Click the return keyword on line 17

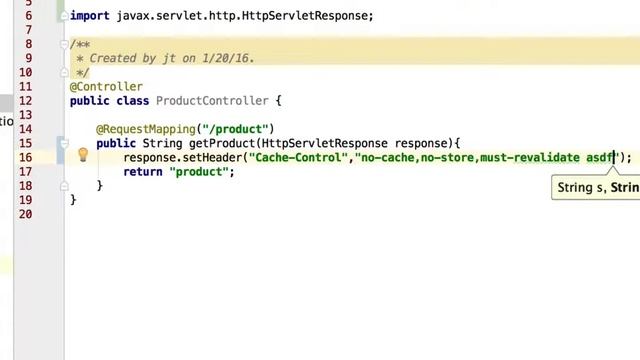click(143, 172)
